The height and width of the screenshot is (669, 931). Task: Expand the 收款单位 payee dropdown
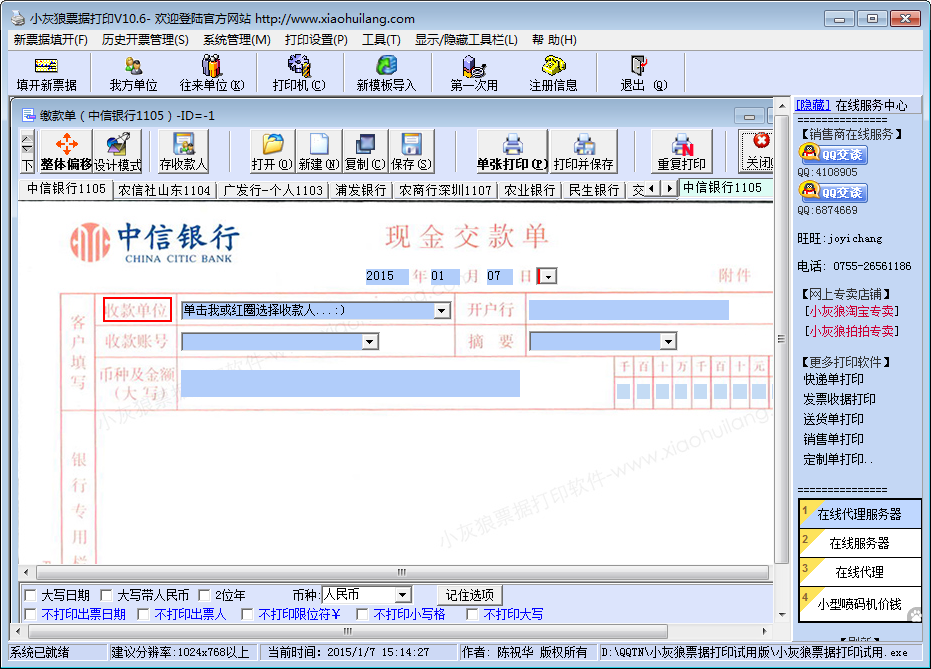(442, 311)
